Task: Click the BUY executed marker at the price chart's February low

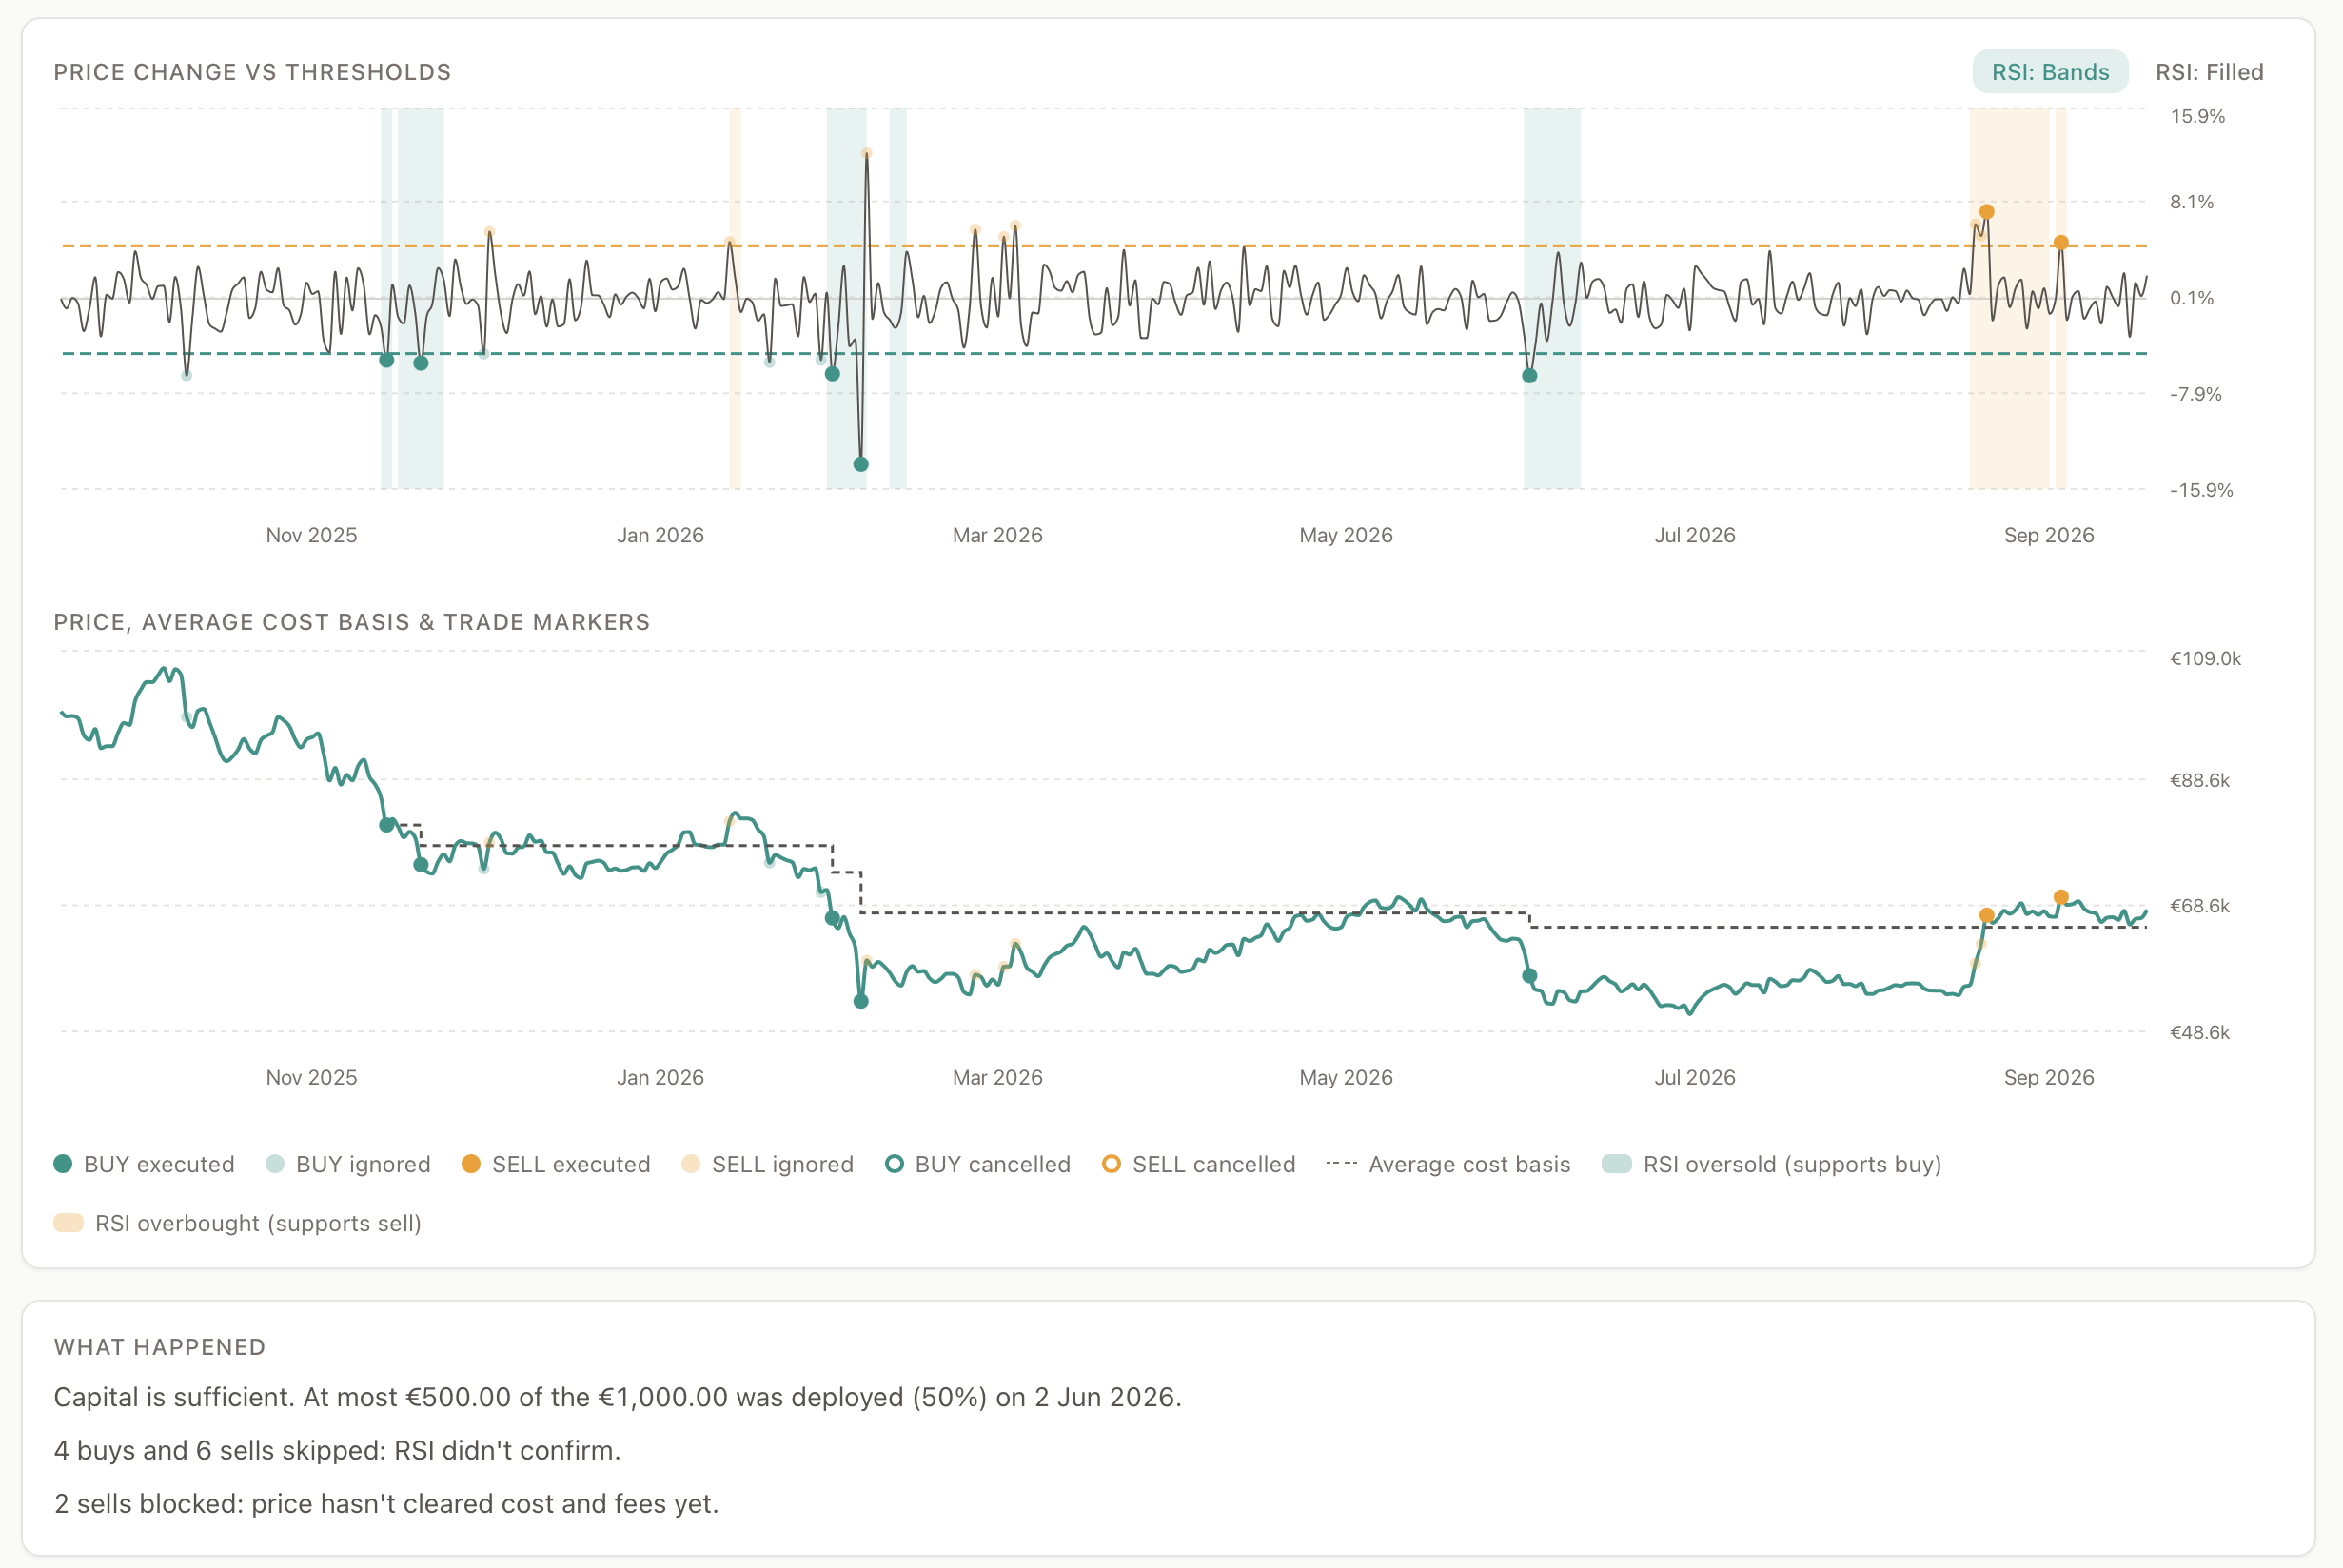Action: [861, 1001]
